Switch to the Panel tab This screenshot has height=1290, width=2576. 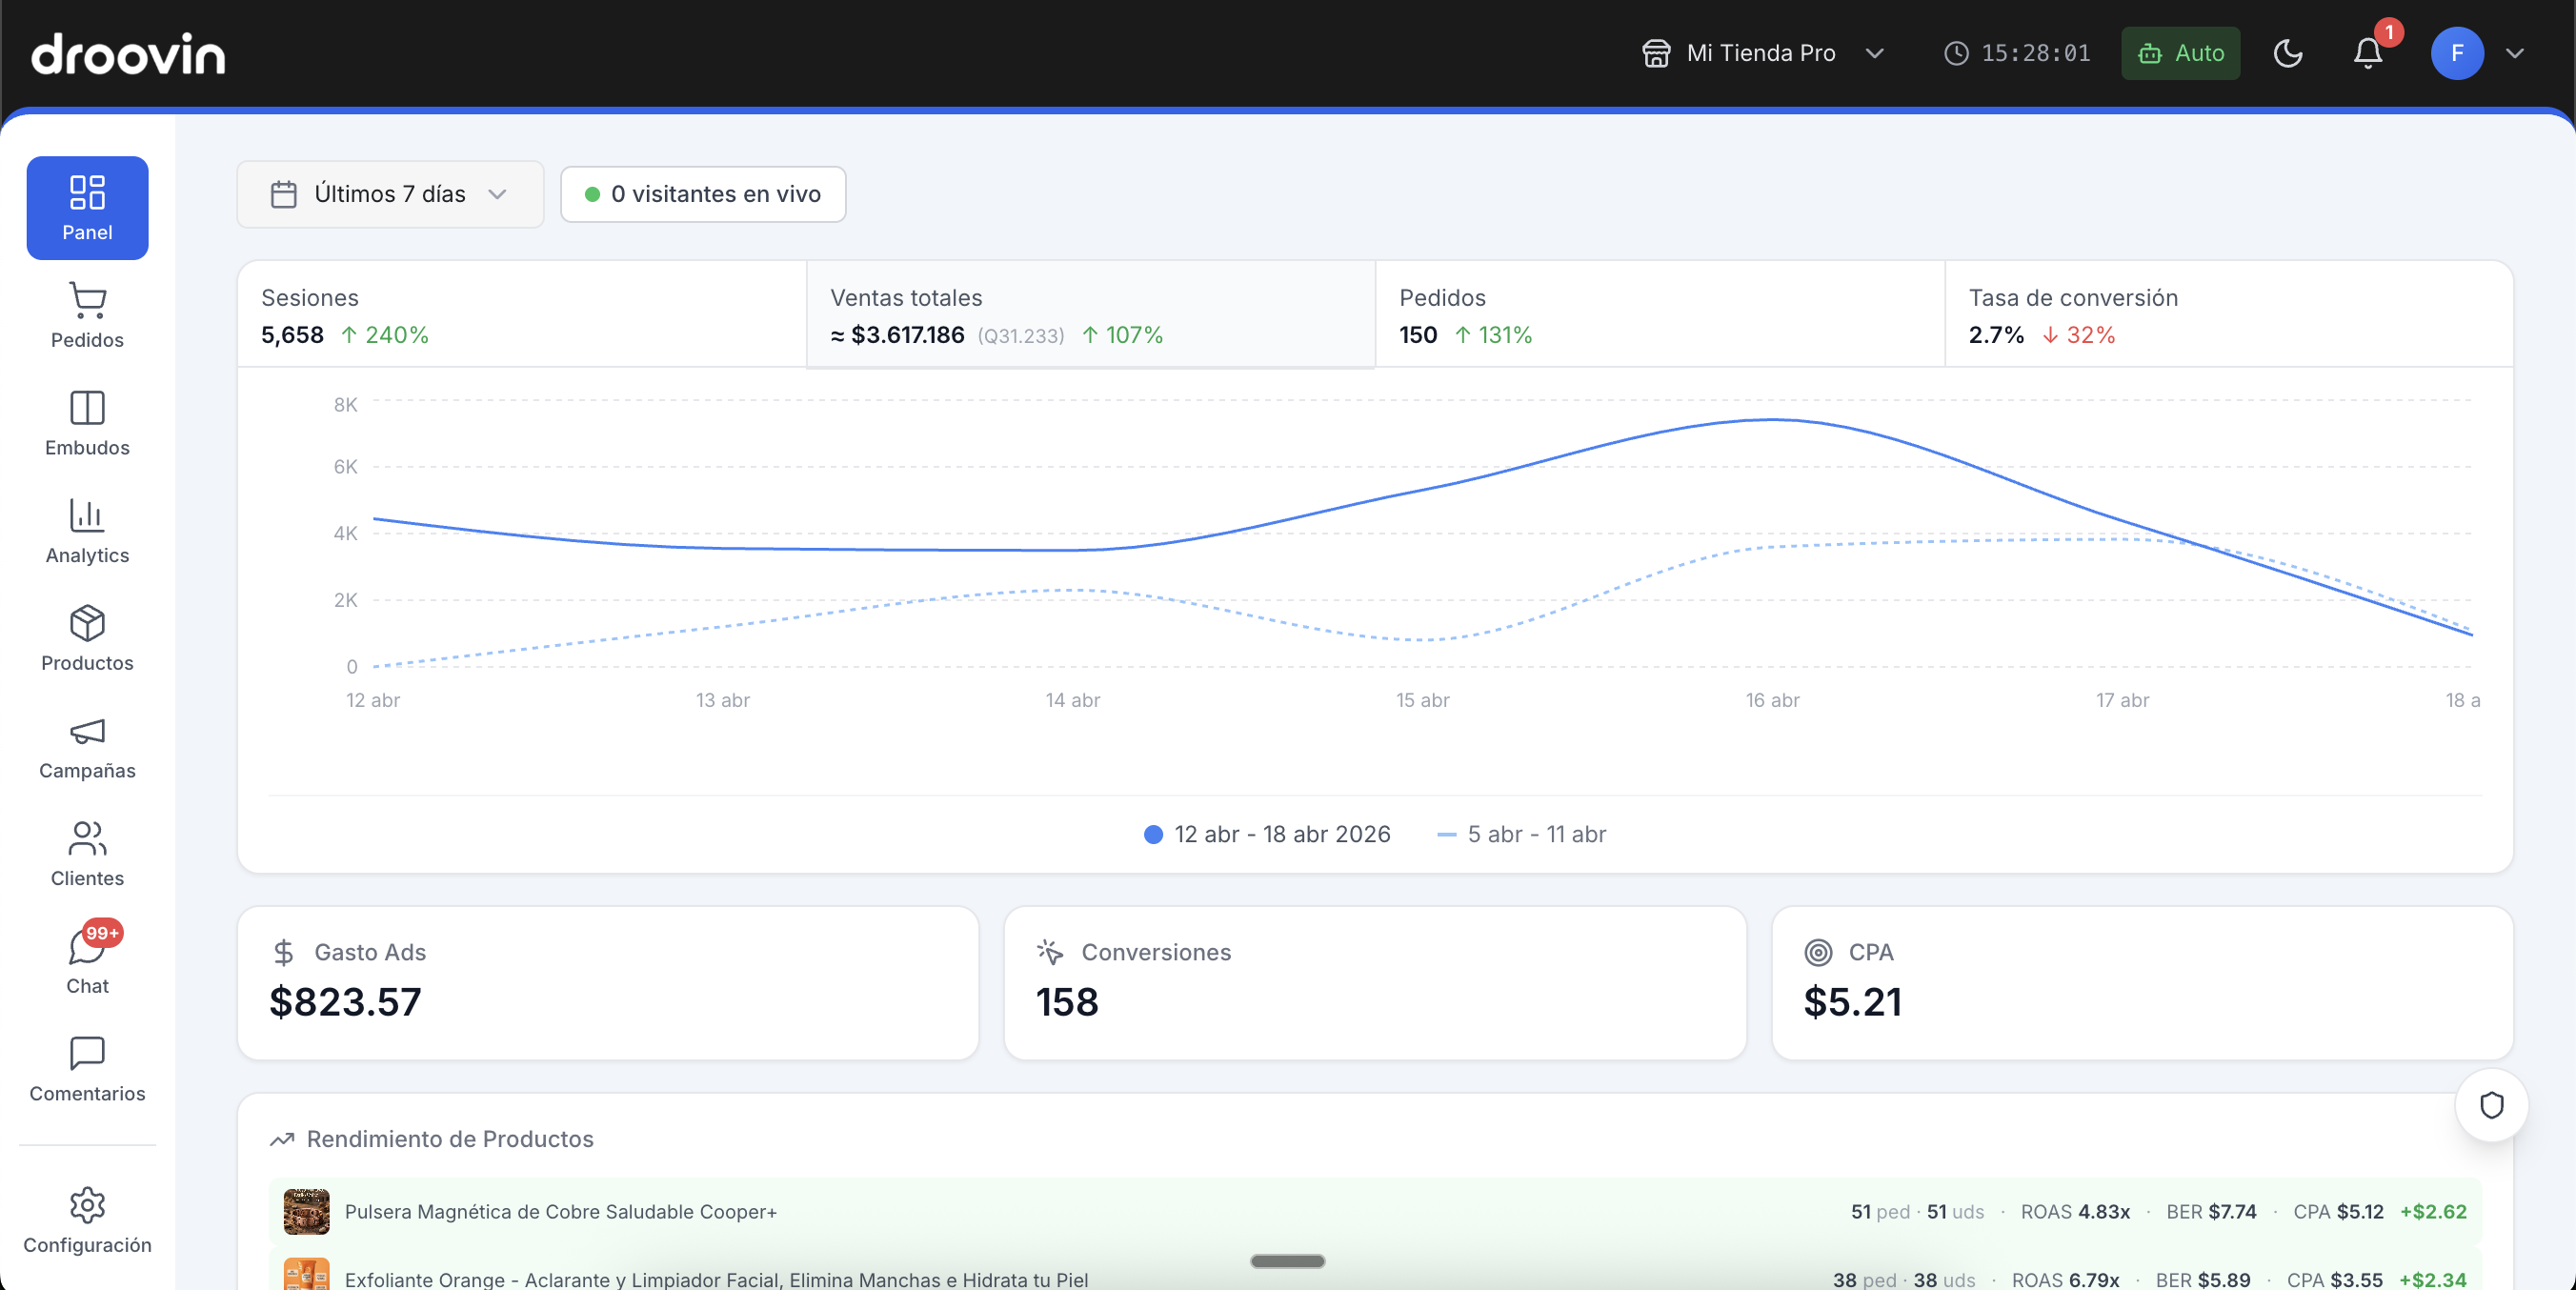point(87,208)
